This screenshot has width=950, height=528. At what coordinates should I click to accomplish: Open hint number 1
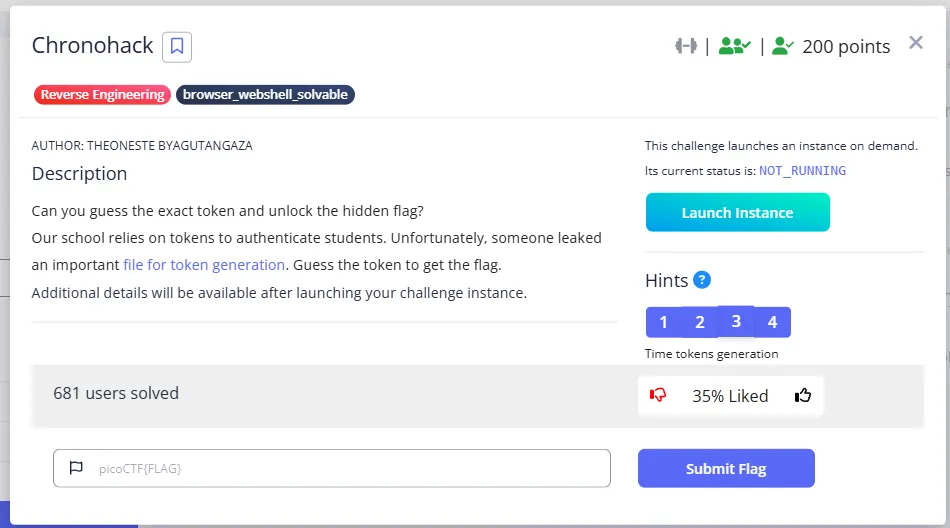pos(663,322)
